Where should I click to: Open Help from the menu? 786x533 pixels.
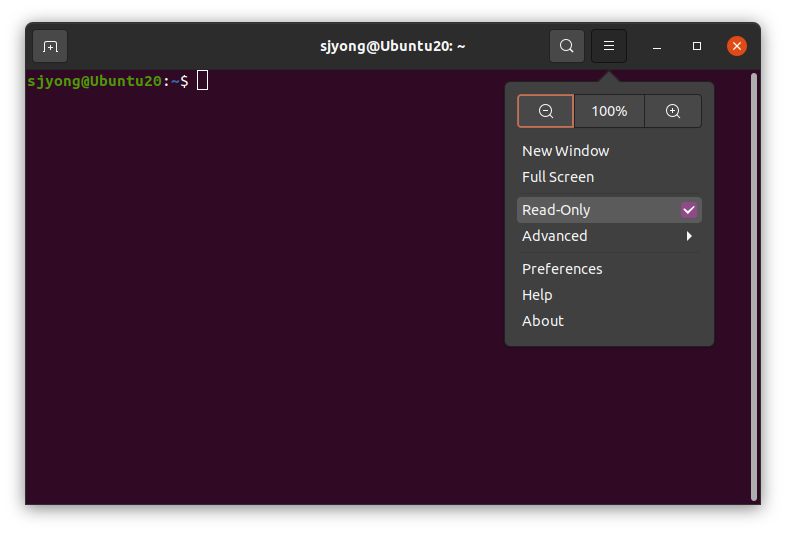(x=609, y=295)
